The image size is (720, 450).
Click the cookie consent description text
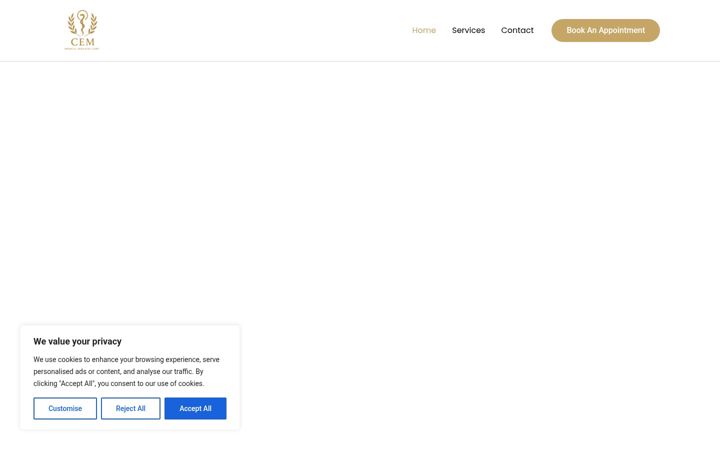pos(126,371)
